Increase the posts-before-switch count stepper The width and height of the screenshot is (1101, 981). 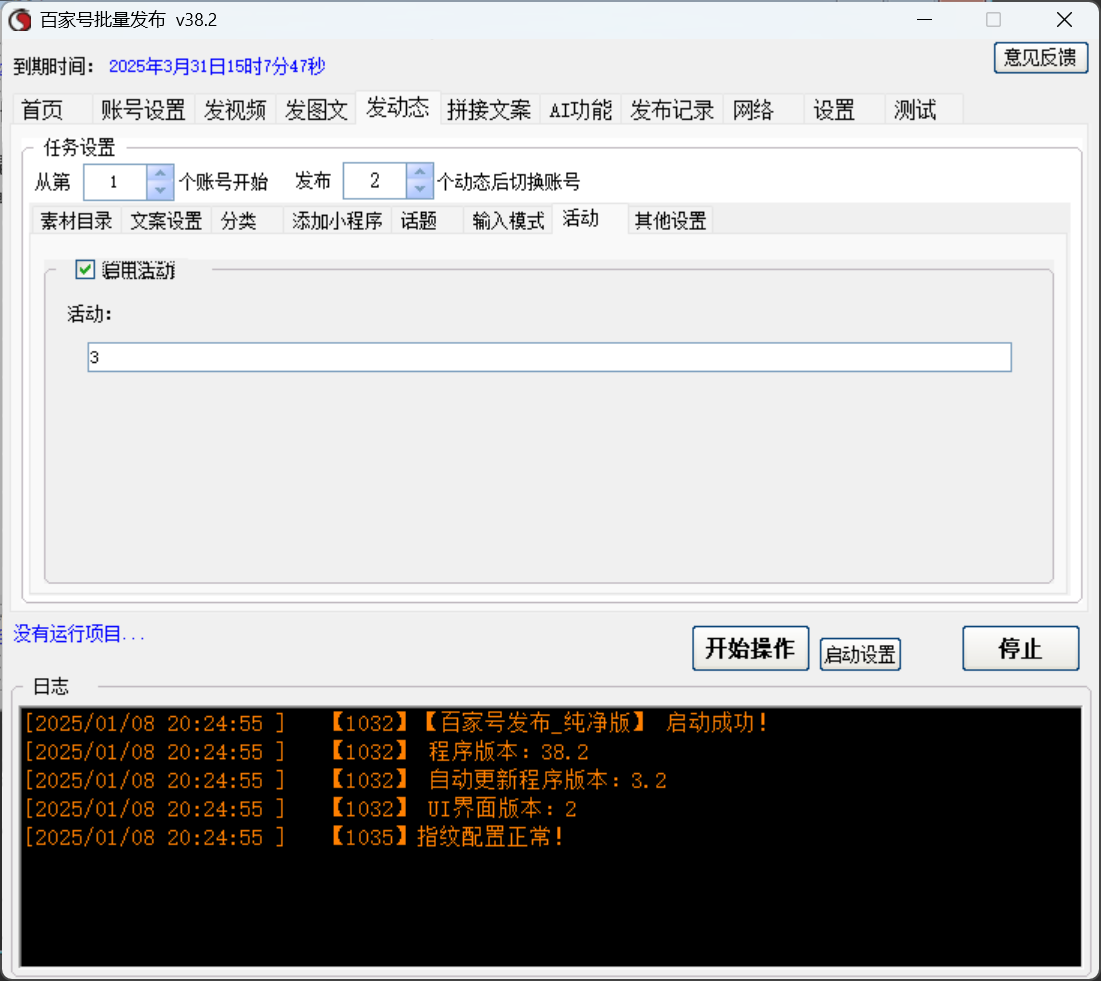pos(420,173)
